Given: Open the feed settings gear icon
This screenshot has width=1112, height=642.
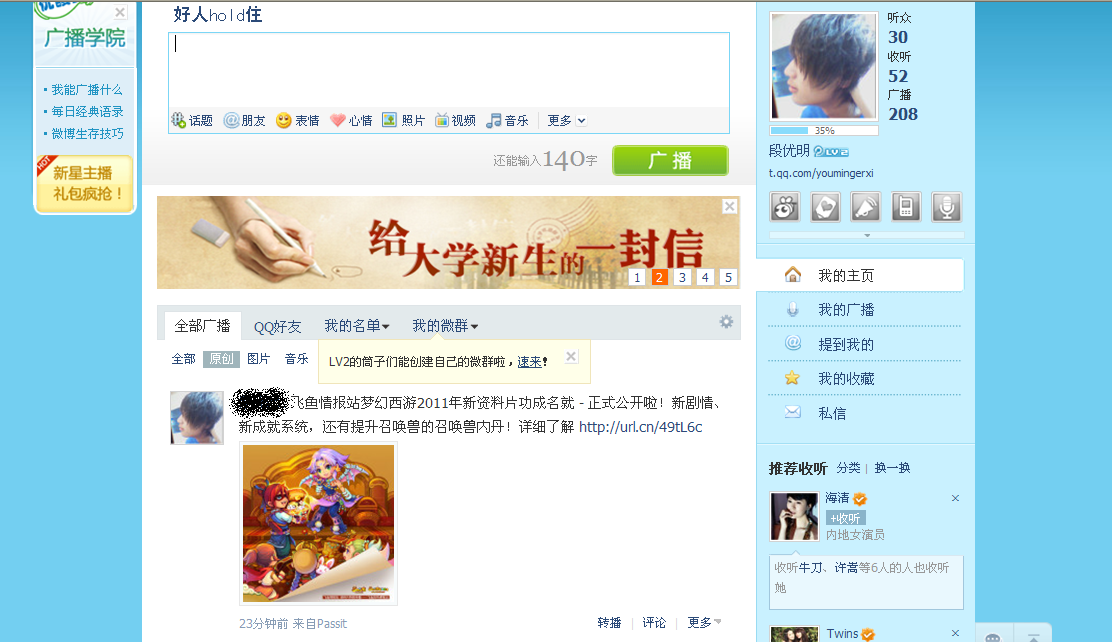Looking at the screenshot, I should [726, 322].
